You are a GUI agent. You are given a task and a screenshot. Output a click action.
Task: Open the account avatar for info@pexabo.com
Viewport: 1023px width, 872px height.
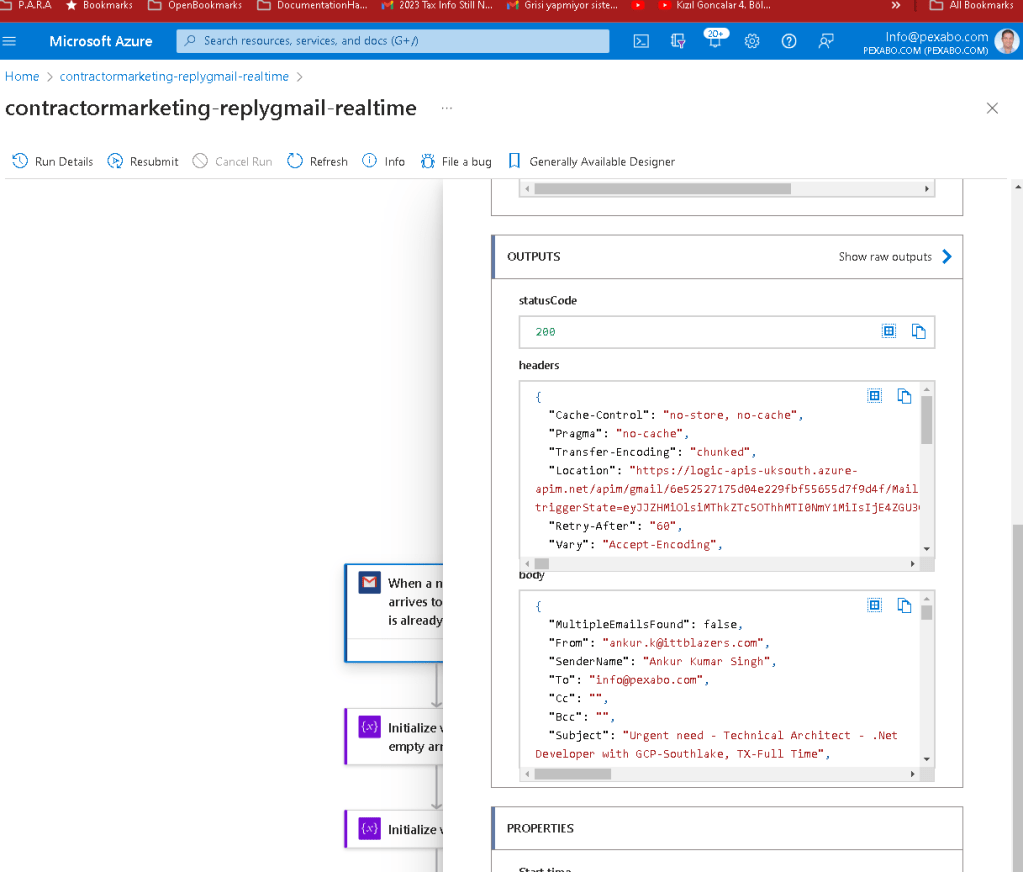click(x=1007, y=41)
